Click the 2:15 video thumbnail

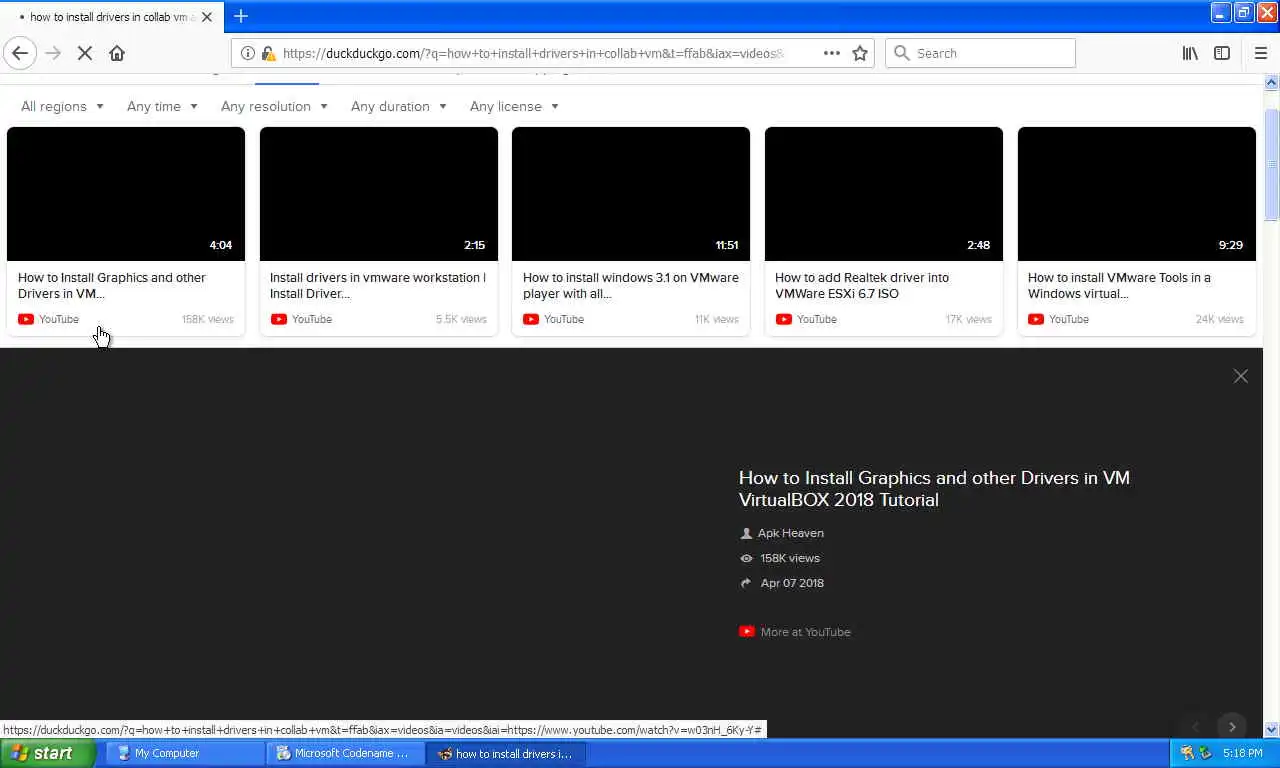tap(379, 194)
